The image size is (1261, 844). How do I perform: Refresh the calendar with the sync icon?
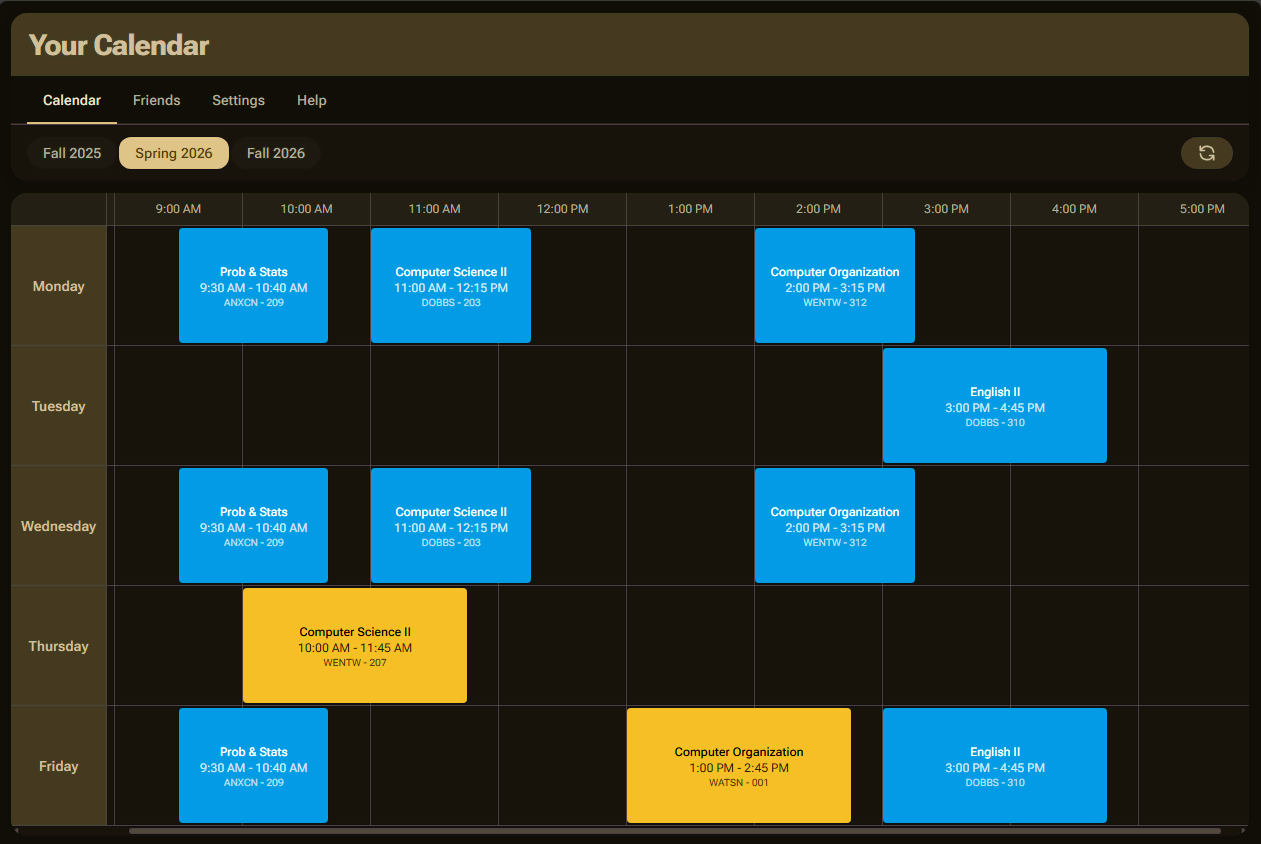(1206, 153)
